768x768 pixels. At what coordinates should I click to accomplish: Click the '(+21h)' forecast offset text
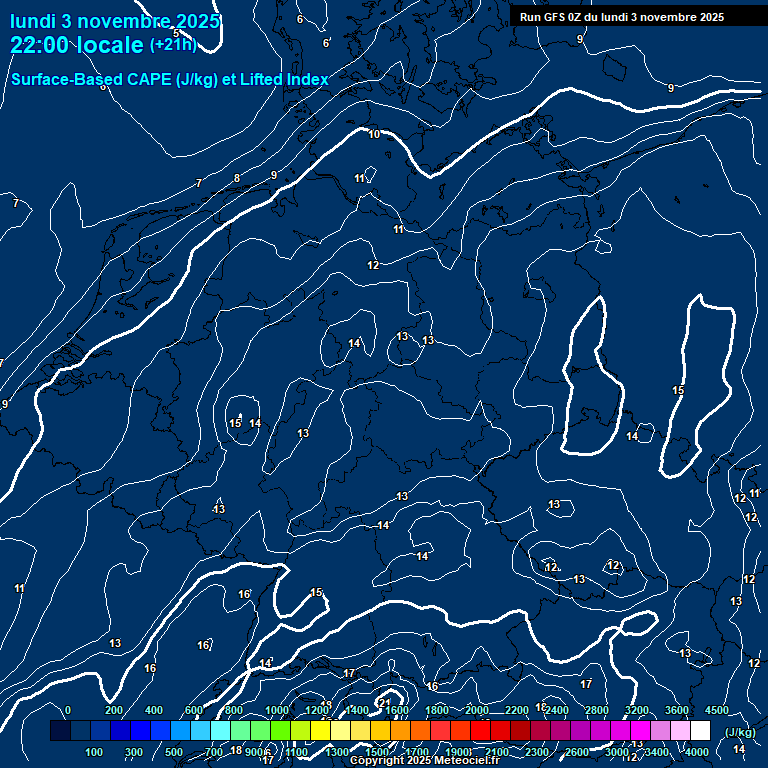click(x=173, y=45)
